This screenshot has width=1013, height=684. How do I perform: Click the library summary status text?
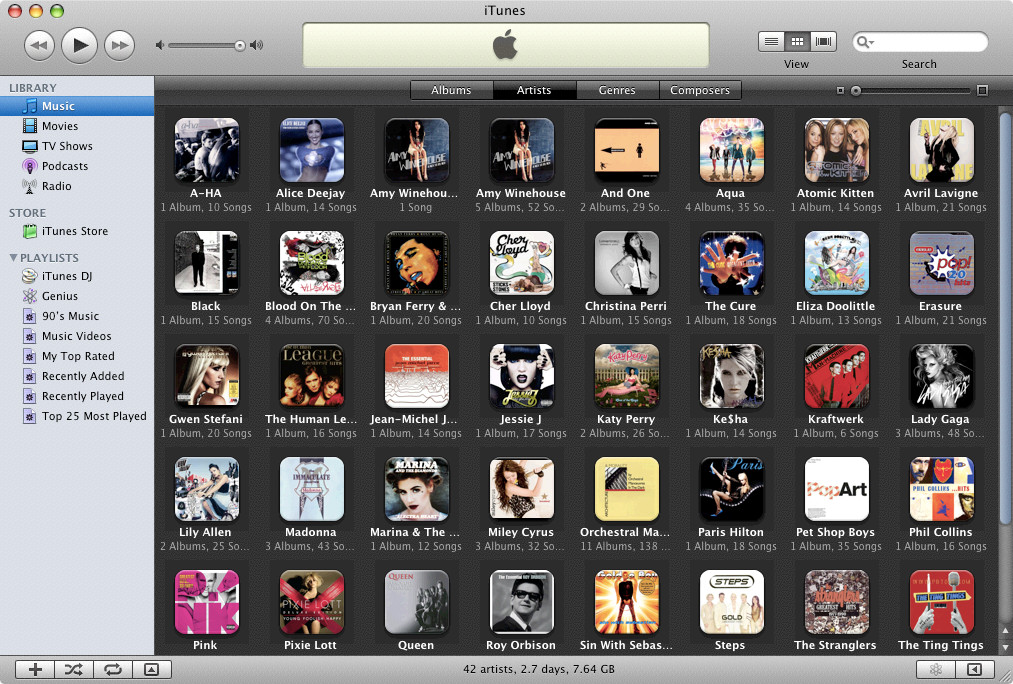[539, 669]
